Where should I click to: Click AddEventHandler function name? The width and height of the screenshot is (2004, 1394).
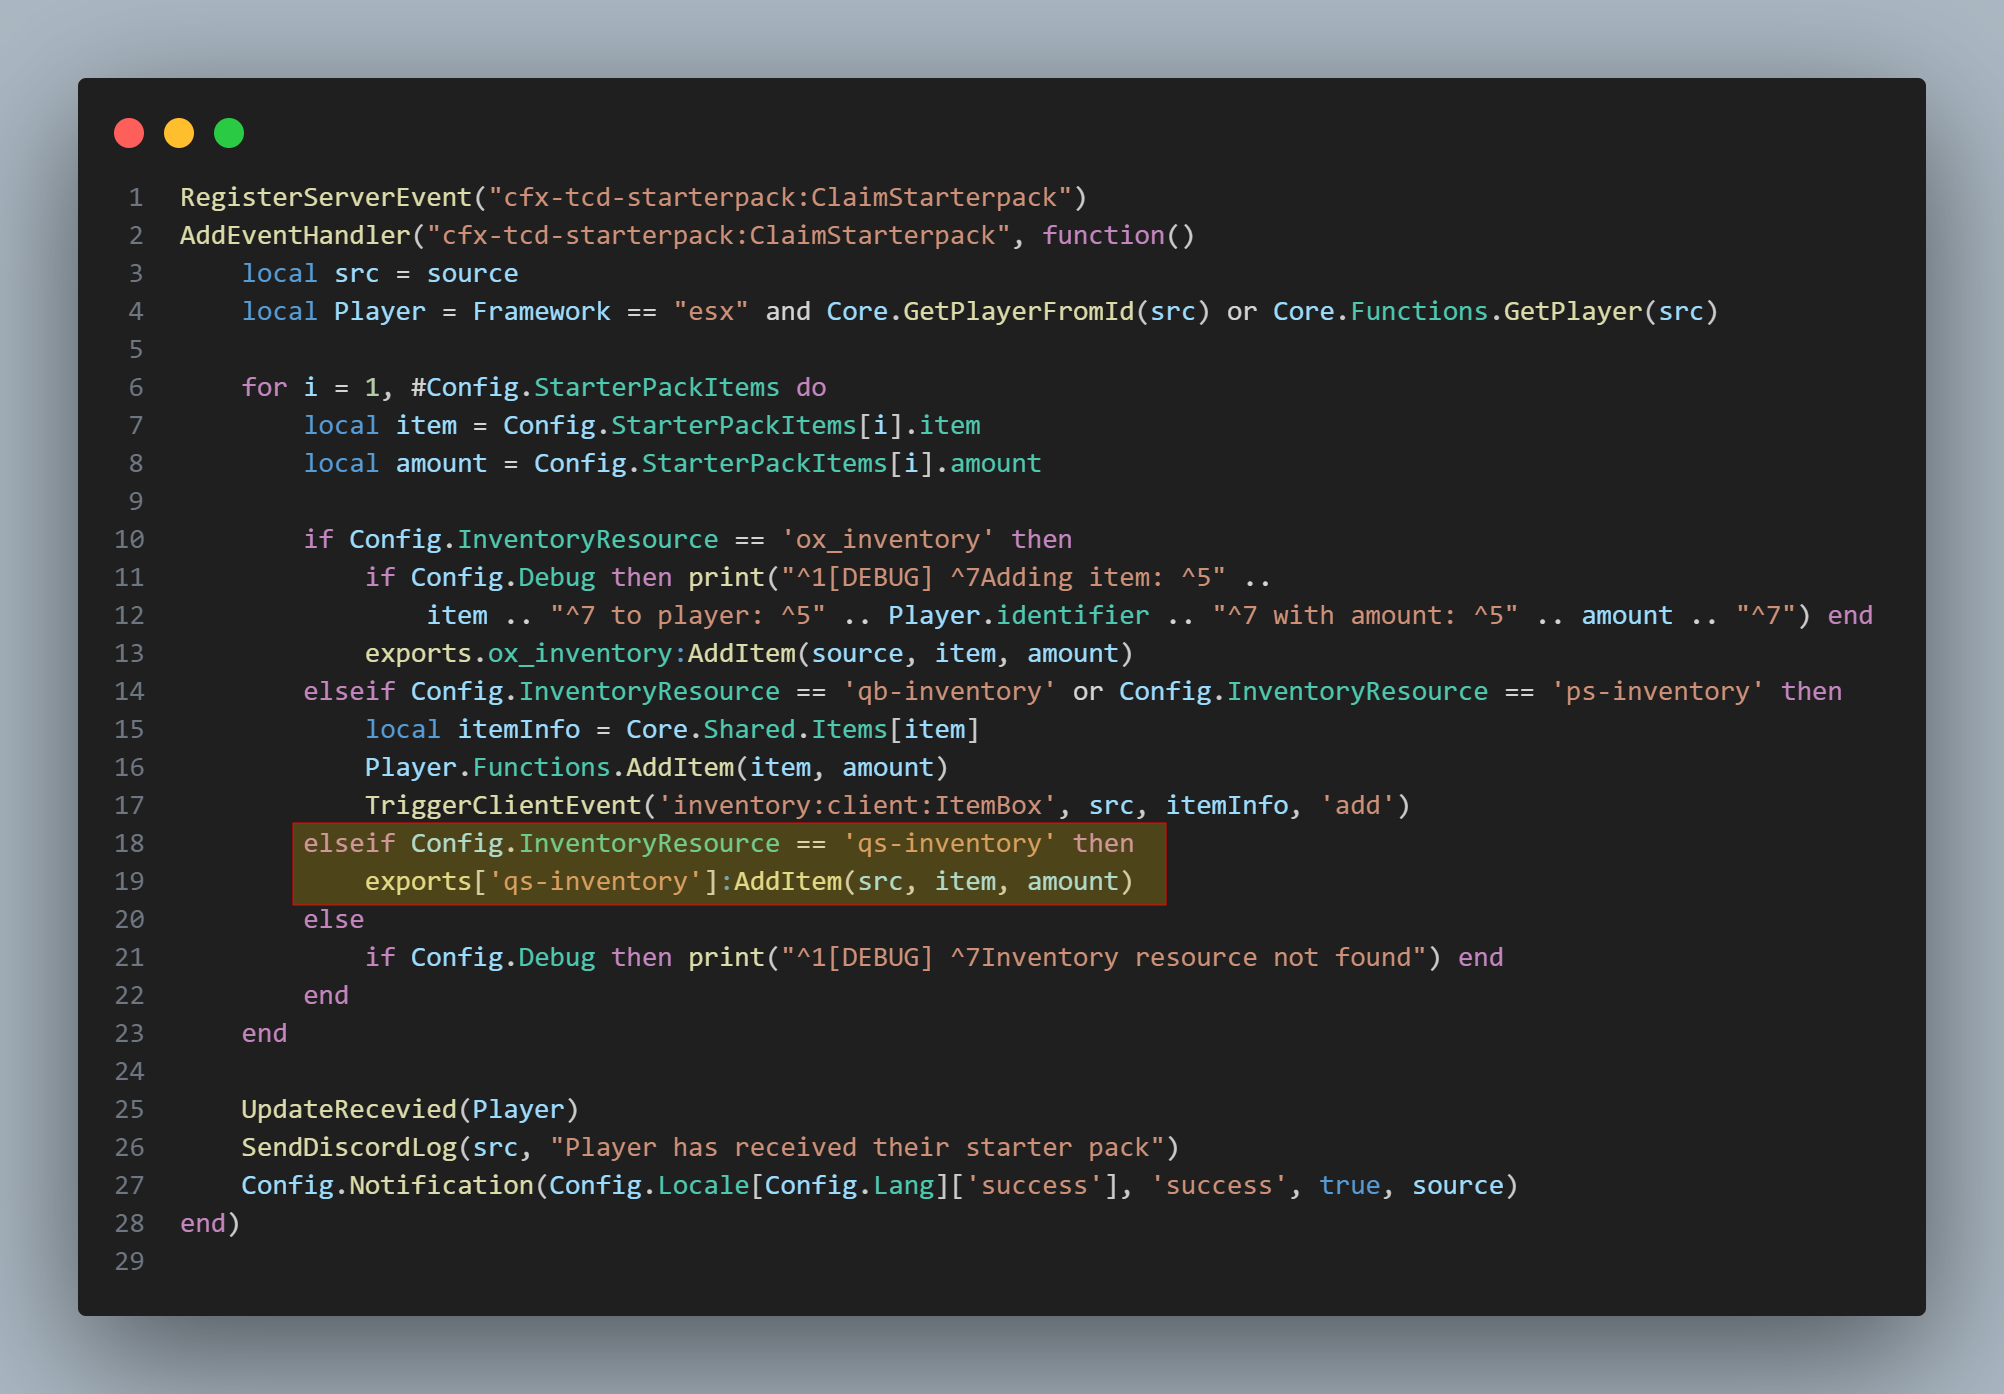(295, 235)
